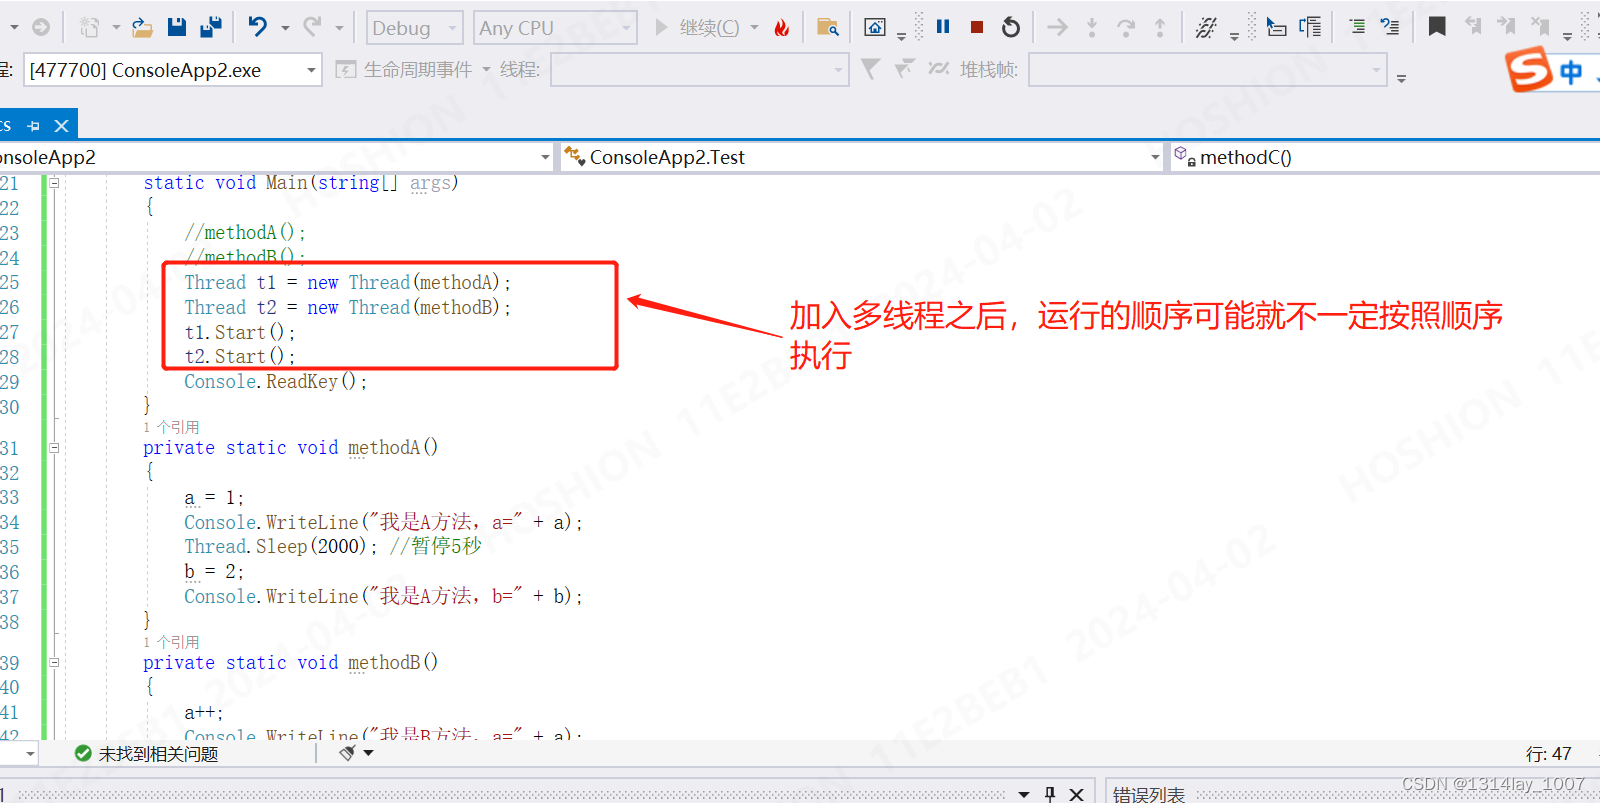This screenshot has width=1600, height=803.
Task: Stop debugging with the red square
Action: pos(977,27)
